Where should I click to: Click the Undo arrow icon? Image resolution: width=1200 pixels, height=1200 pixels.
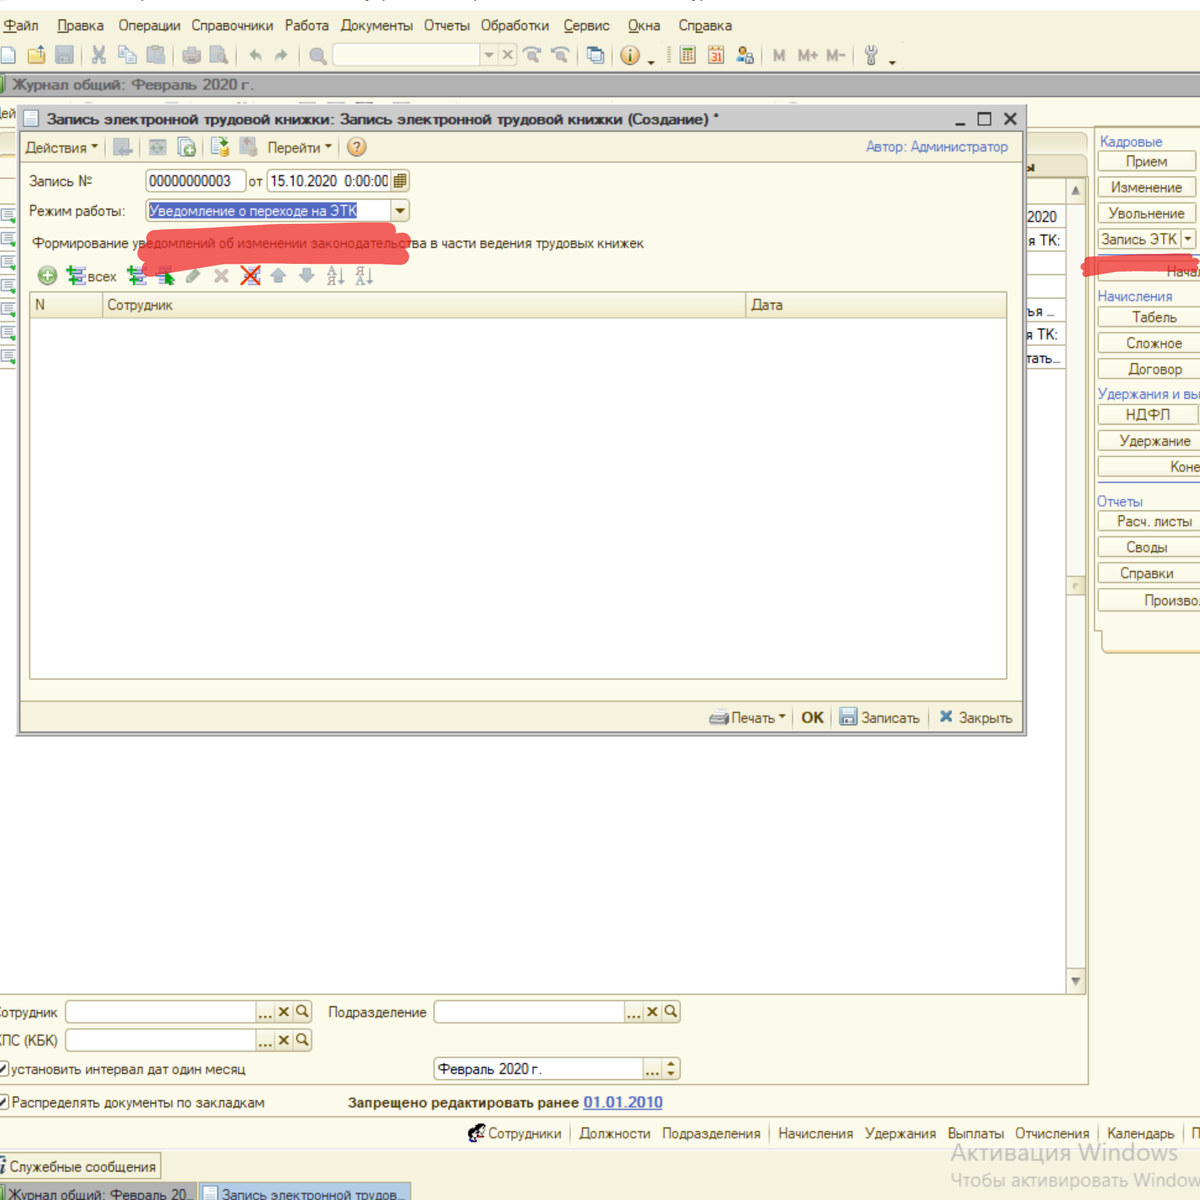click(x=255, y=56)
